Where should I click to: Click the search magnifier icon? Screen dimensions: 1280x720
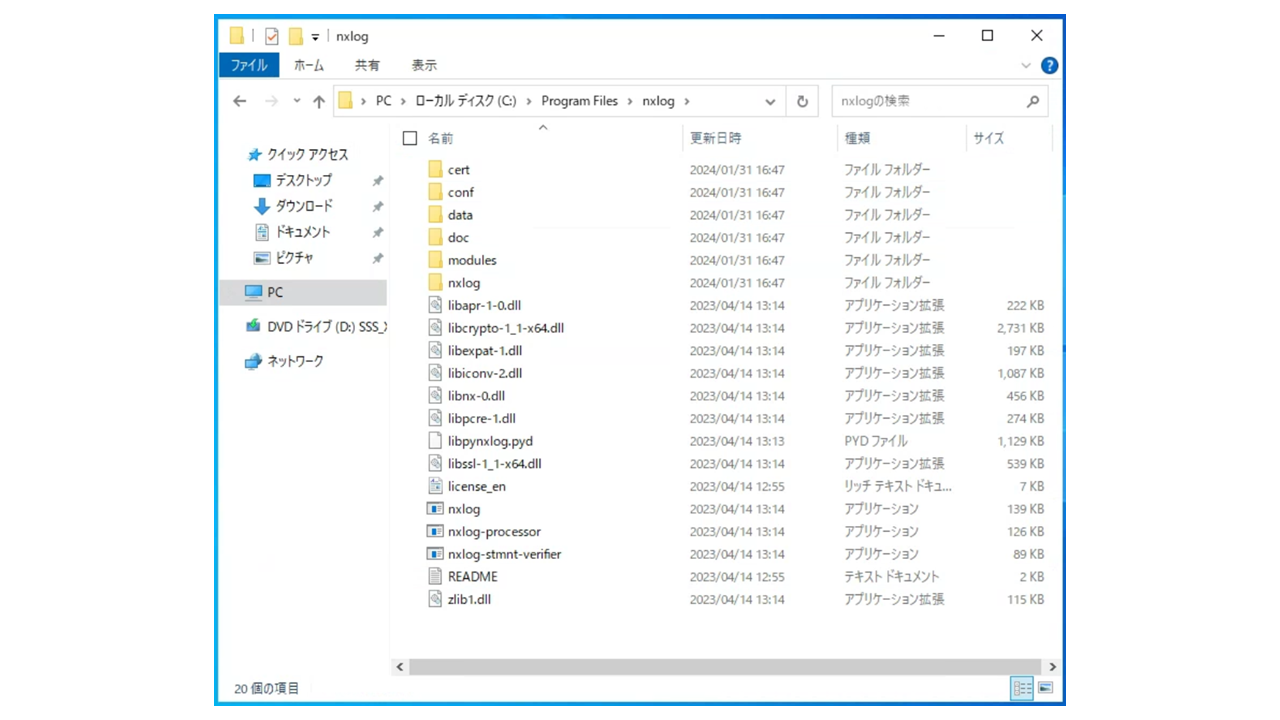coord(1033,101)
